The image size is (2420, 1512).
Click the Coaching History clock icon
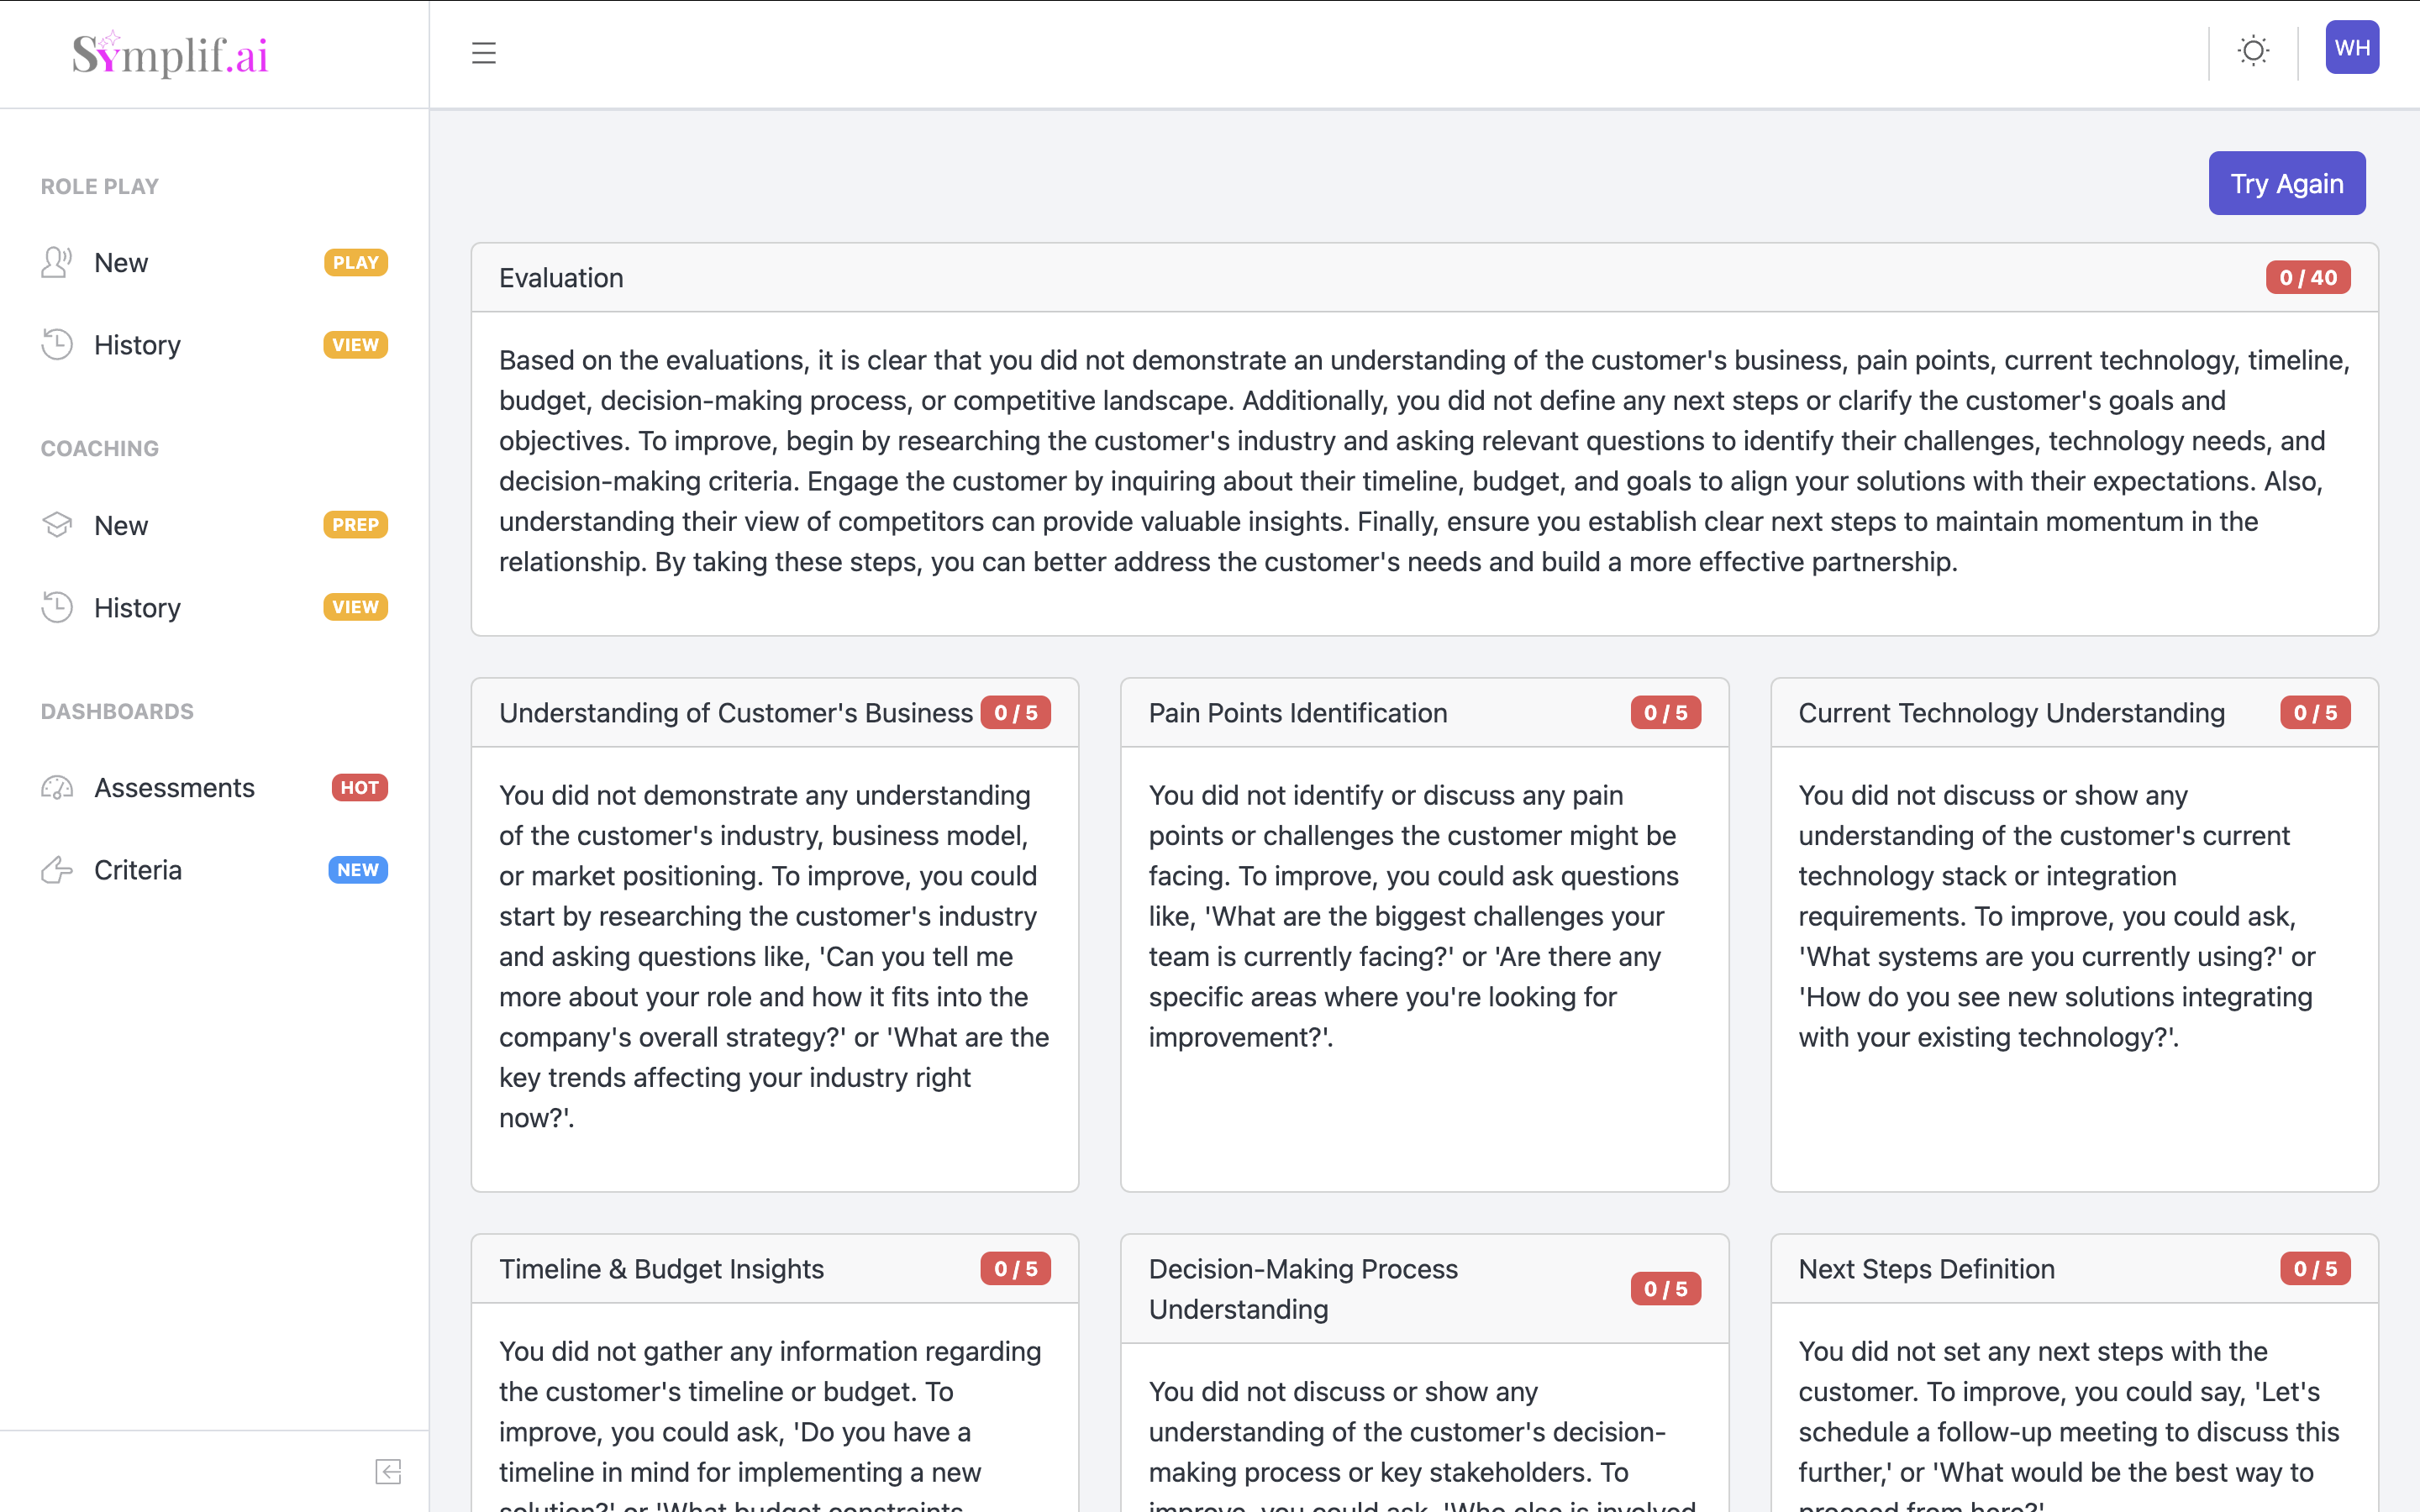click(57, 607)
